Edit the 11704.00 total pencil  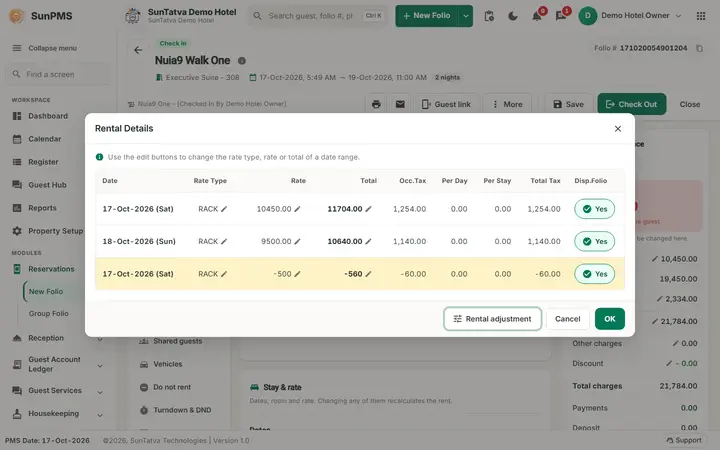368,209
